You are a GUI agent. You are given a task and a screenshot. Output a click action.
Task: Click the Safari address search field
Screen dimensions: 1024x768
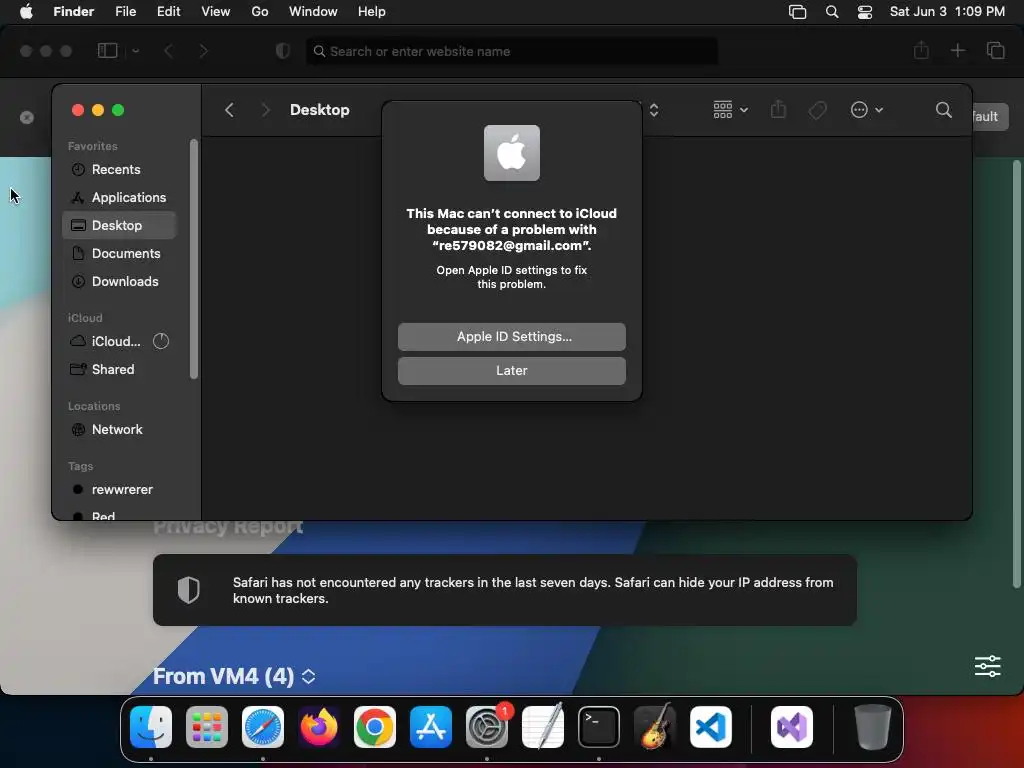click(512, 51)
